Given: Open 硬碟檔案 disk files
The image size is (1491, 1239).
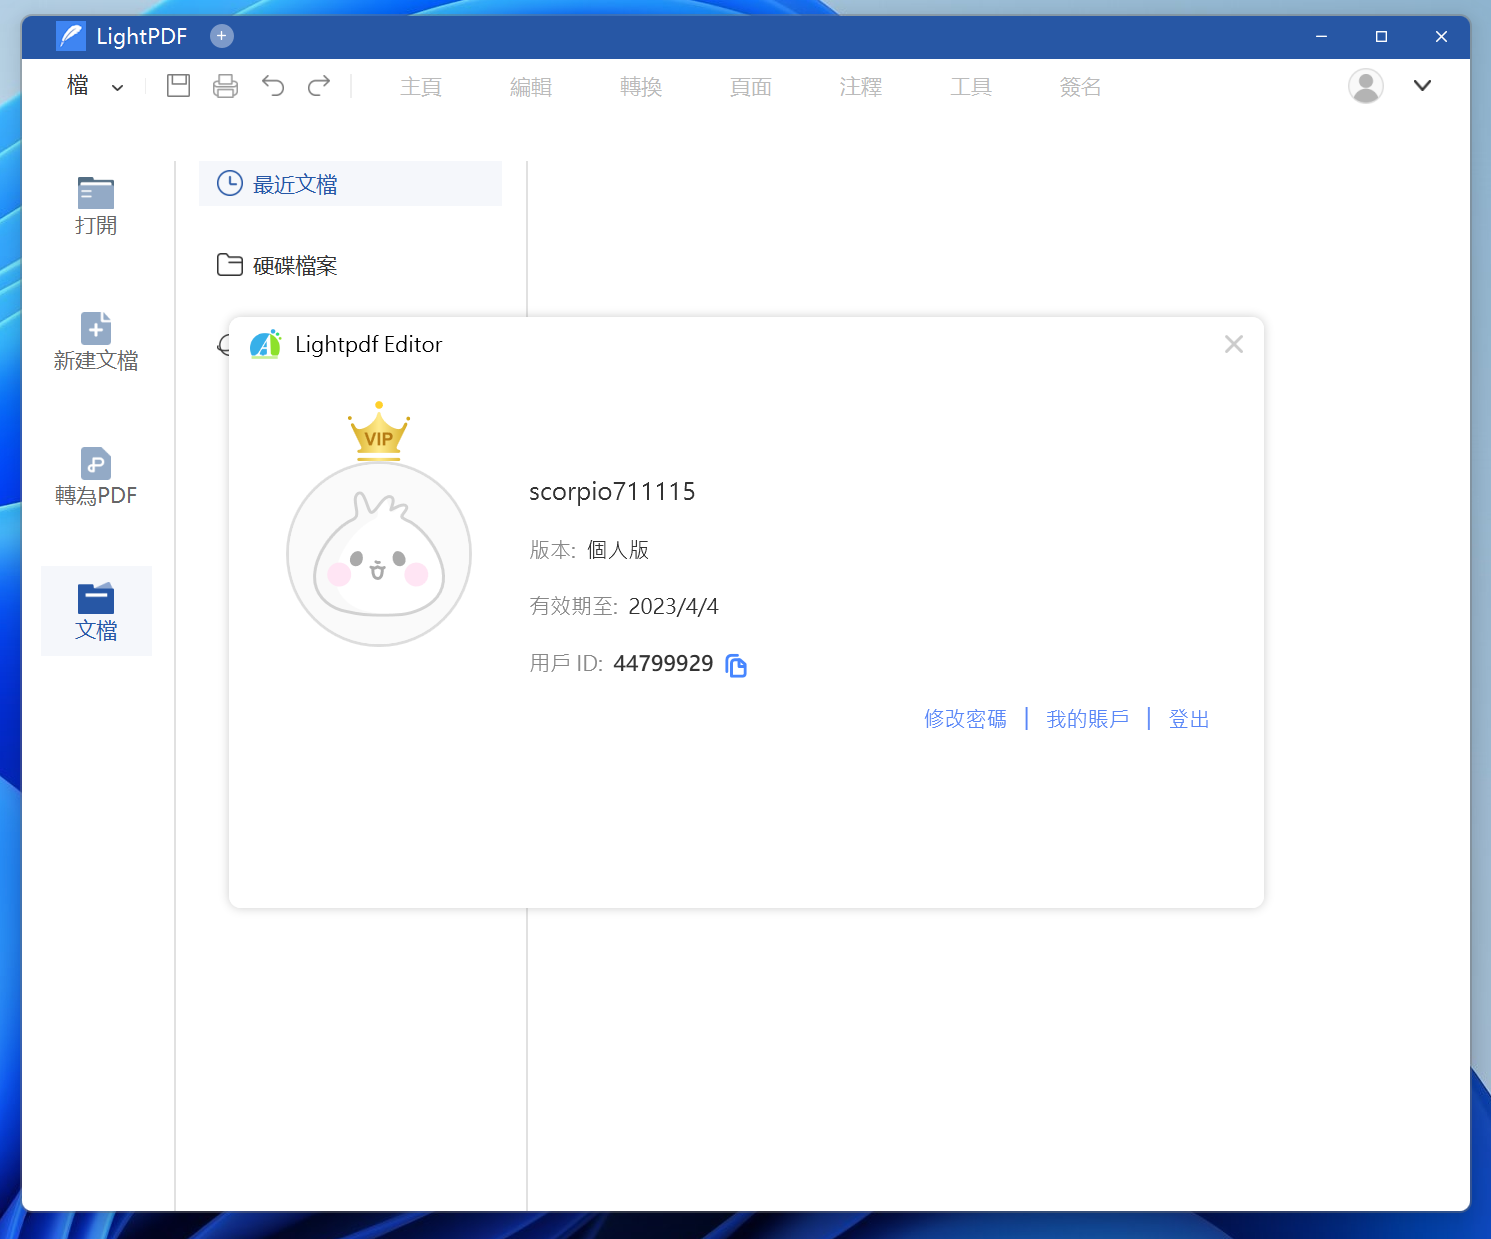Looking at the screenshot, I should tap(350, 265).
